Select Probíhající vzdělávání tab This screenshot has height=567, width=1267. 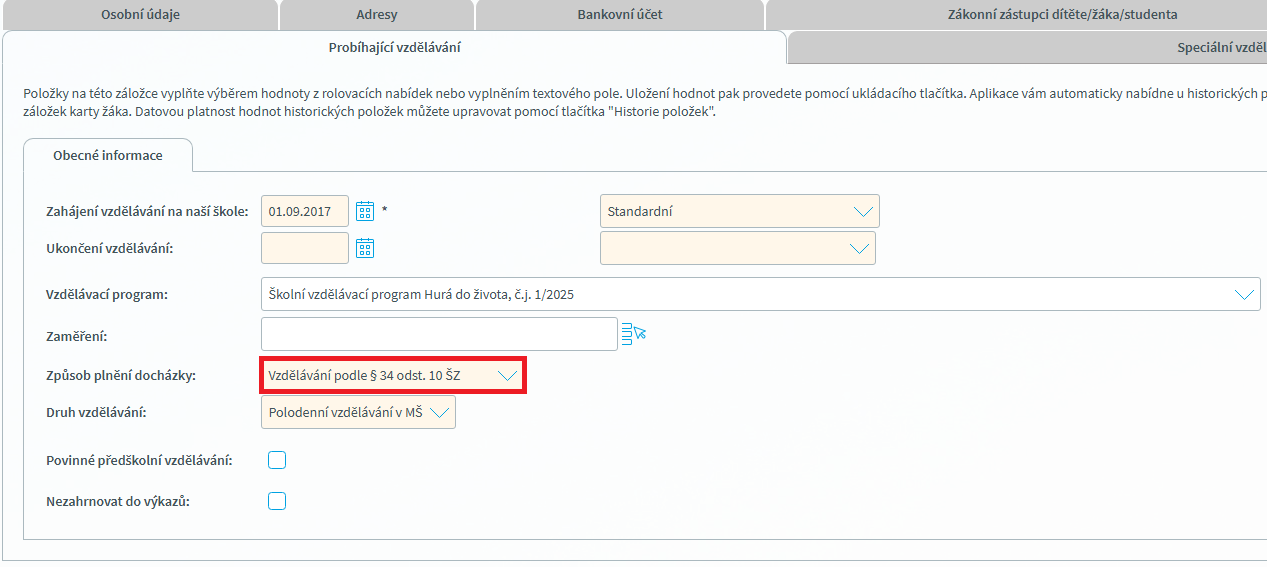click(x=395, y=47)
